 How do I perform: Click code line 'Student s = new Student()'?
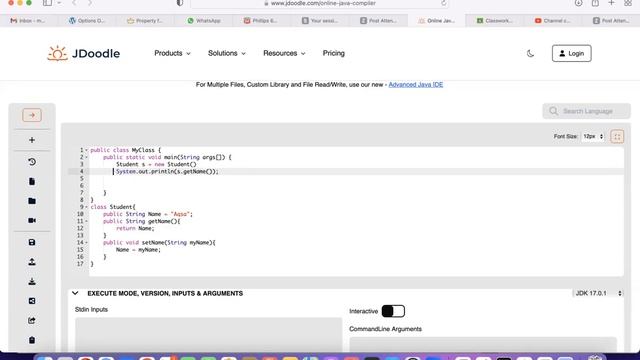click(156, 164)
